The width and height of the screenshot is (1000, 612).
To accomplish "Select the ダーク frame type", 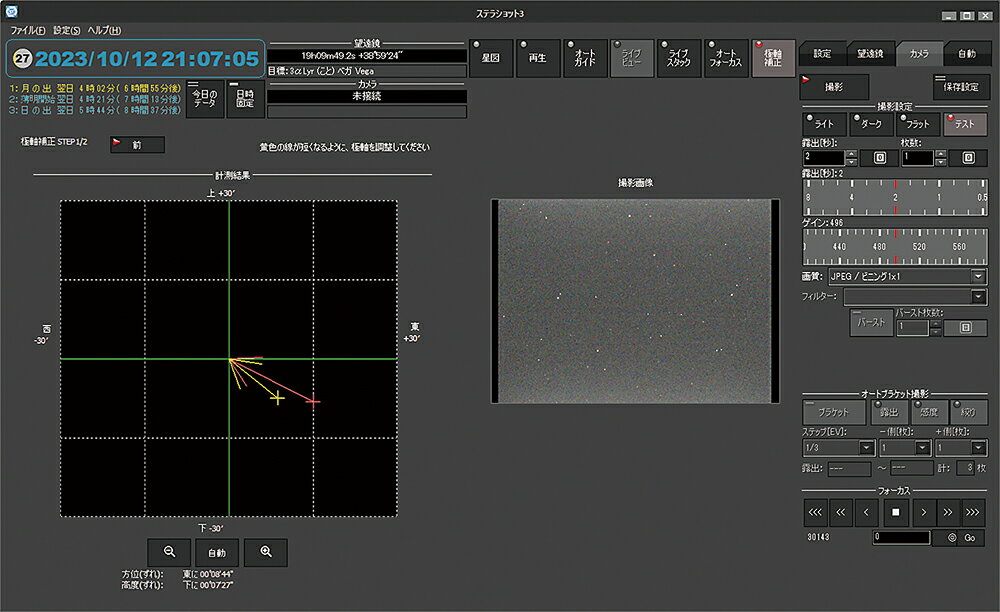I will (871, 124).
